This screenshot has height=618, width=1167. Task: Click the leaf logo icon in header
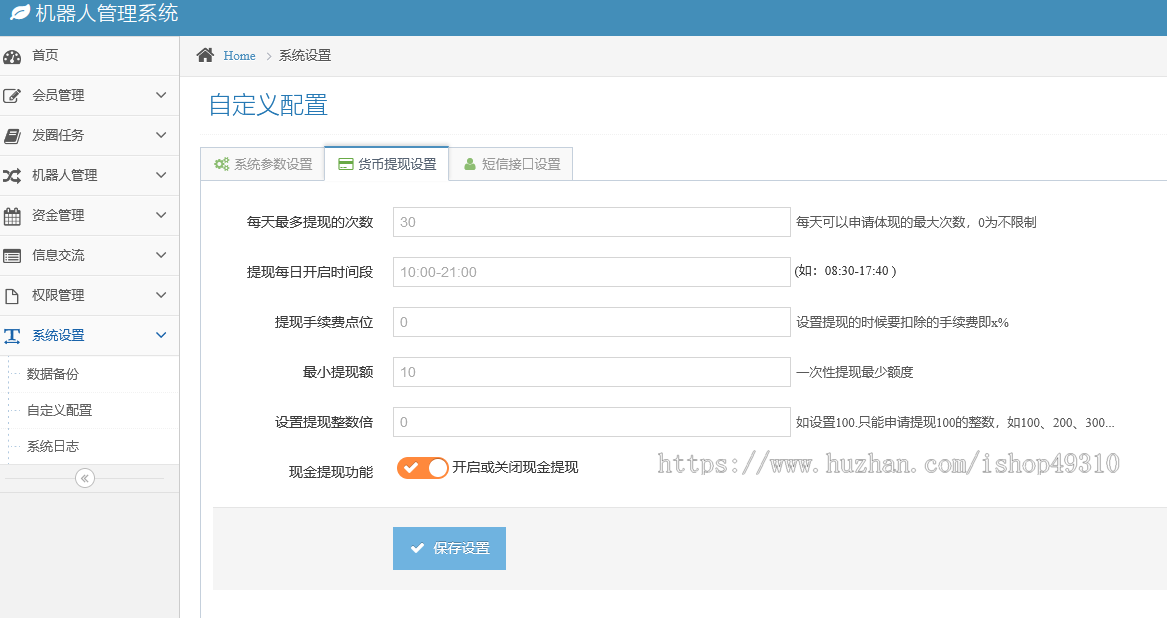click(19, 12)
